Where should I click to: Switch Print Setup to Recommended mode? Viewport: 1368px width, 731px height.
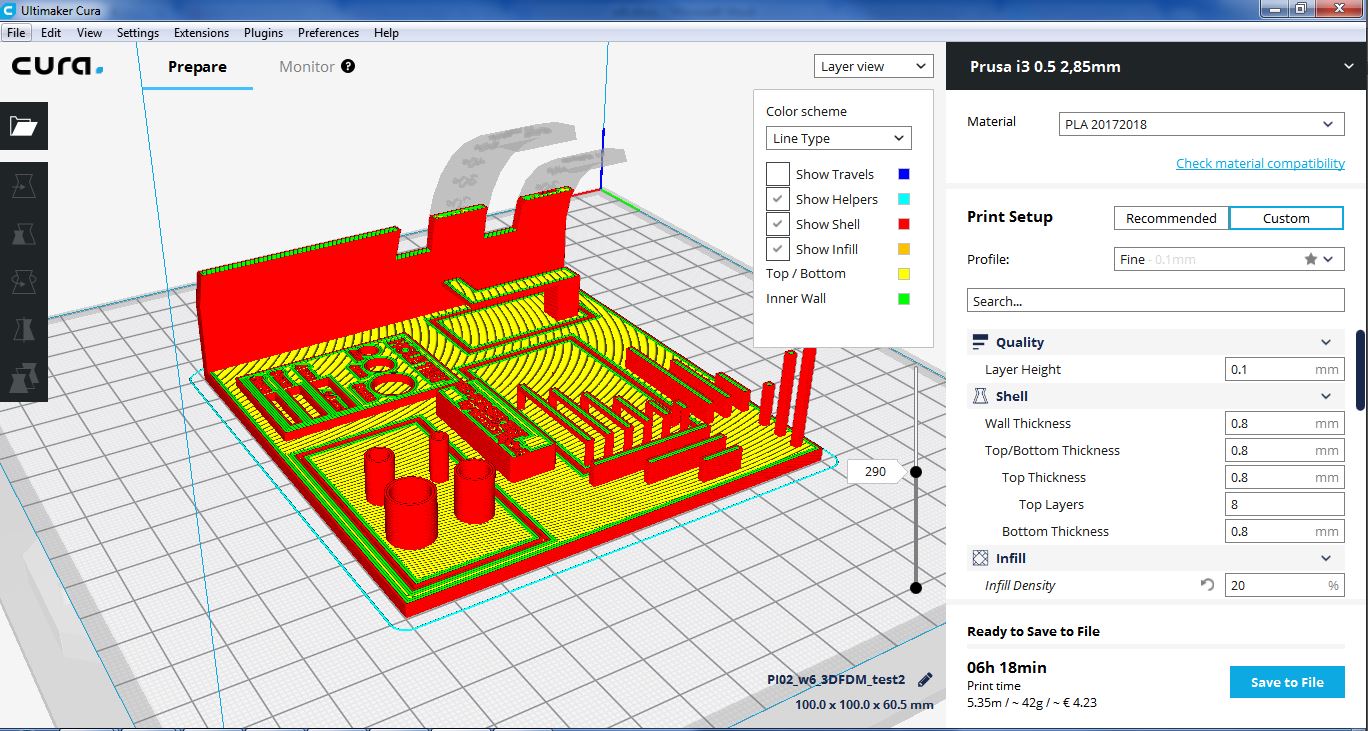1171,218
